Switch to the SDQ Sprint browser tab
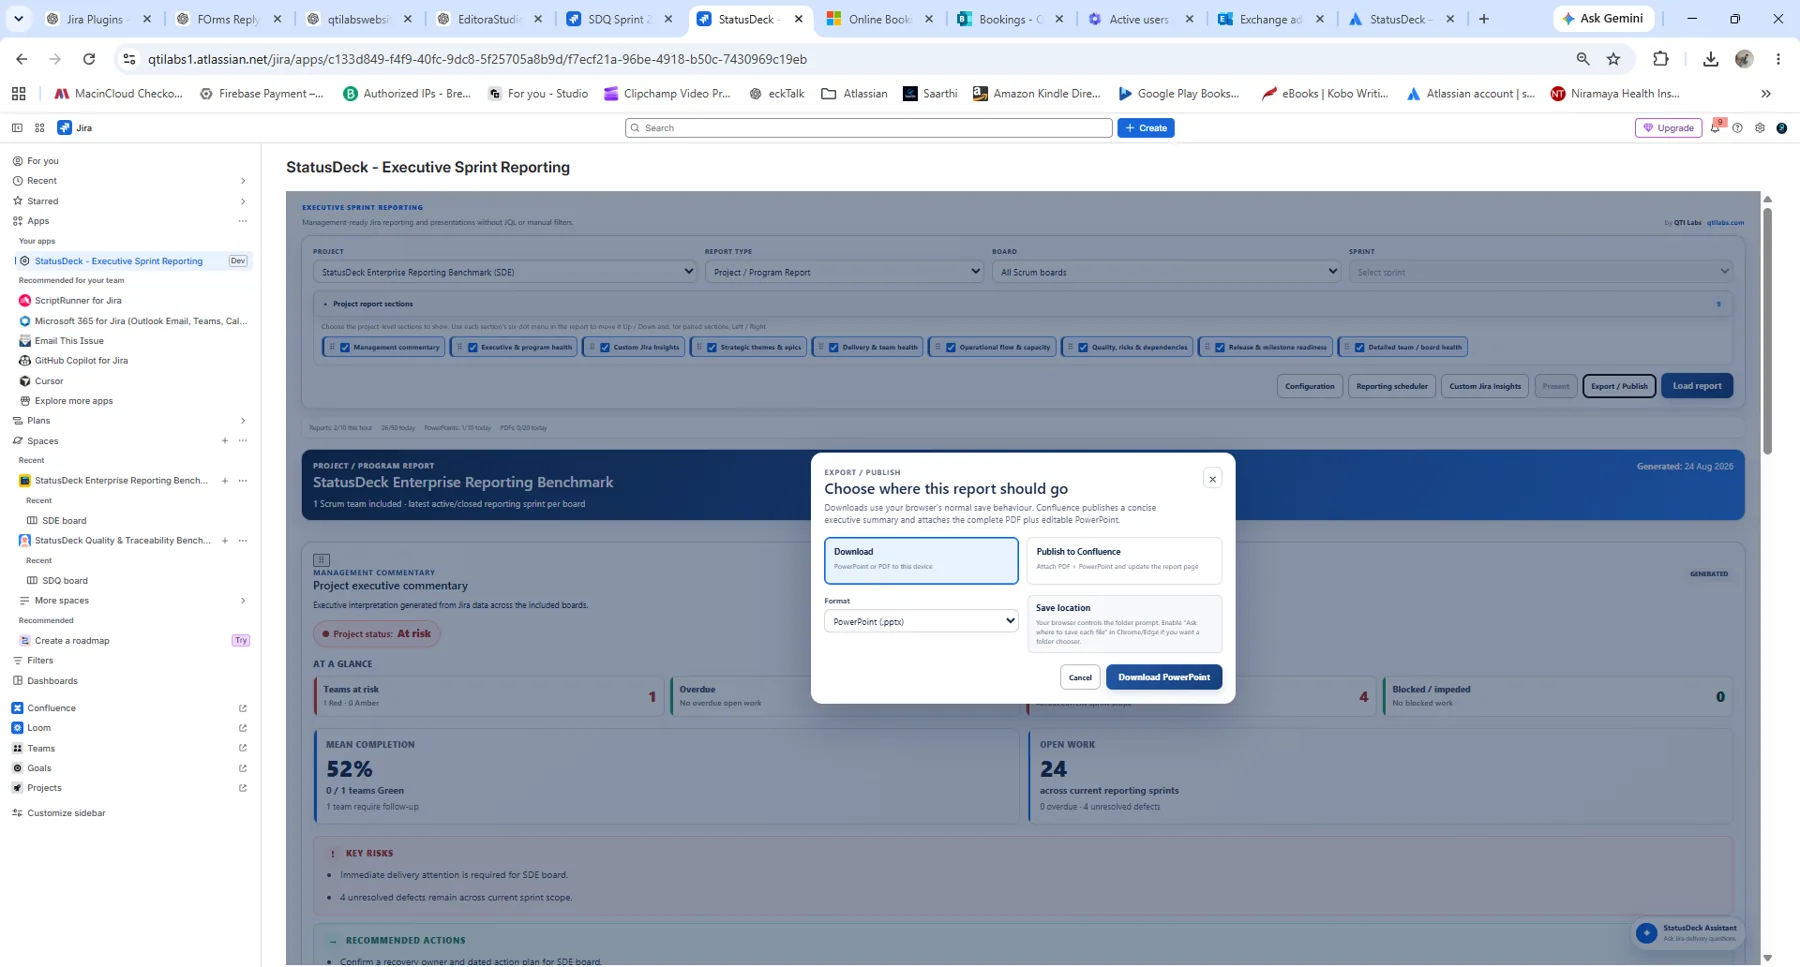The image size is (1800, 967). [x=620, y=19]
